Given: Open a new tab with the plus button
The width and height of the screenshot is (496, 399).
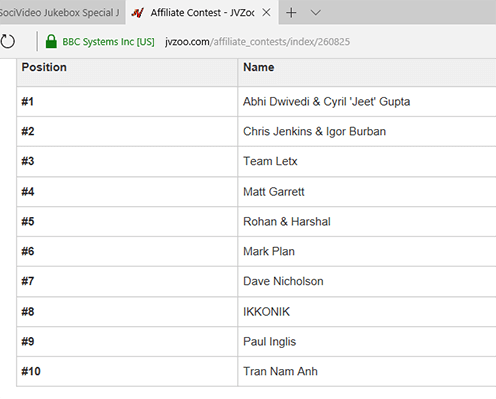Looking at the screenshot, I should pos(291,13).
